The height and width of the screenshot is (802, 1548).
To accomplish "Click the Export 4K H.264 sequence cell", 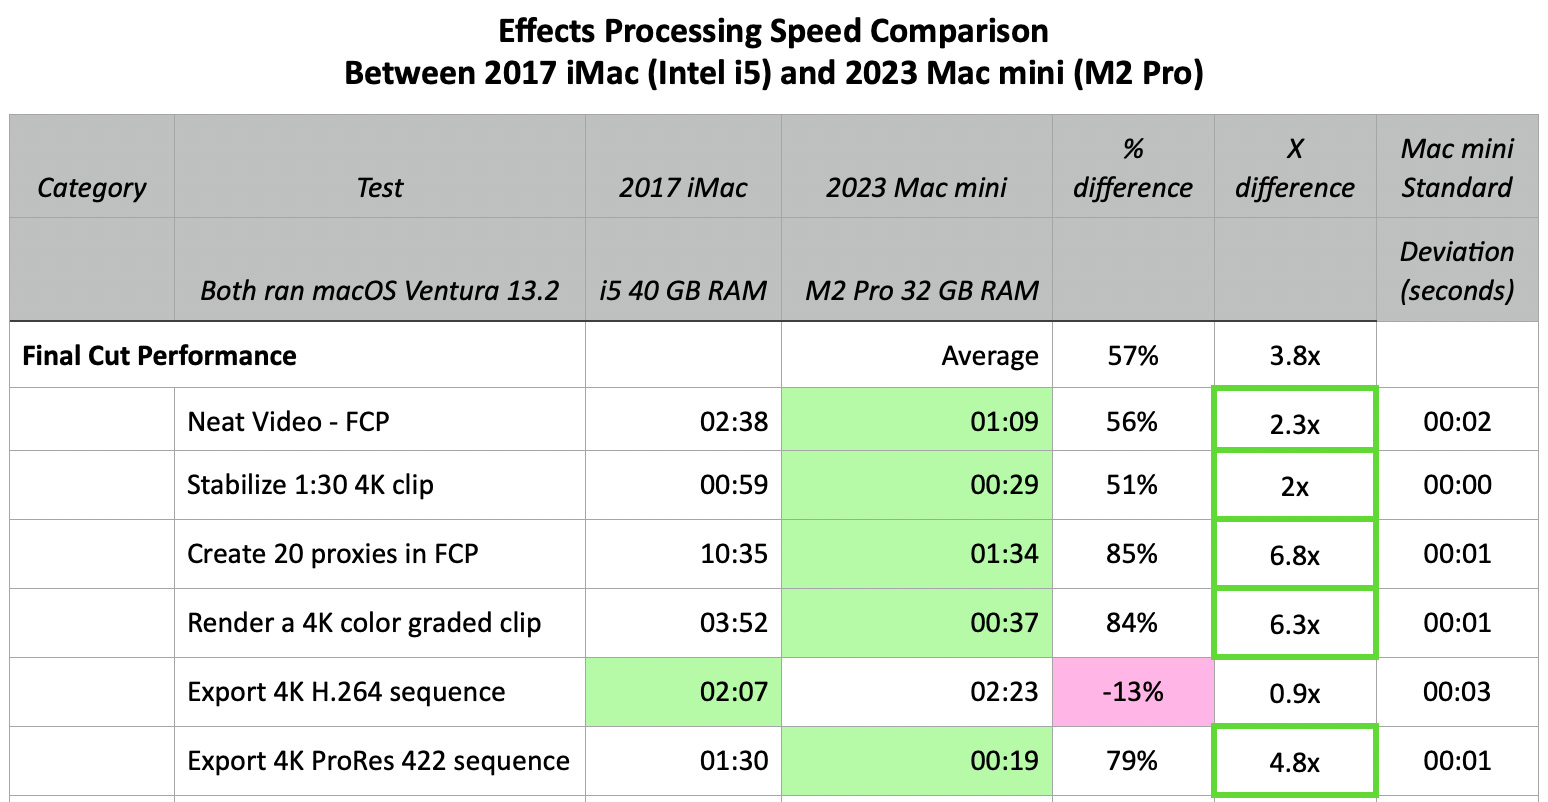I will (x=346, y=692).
